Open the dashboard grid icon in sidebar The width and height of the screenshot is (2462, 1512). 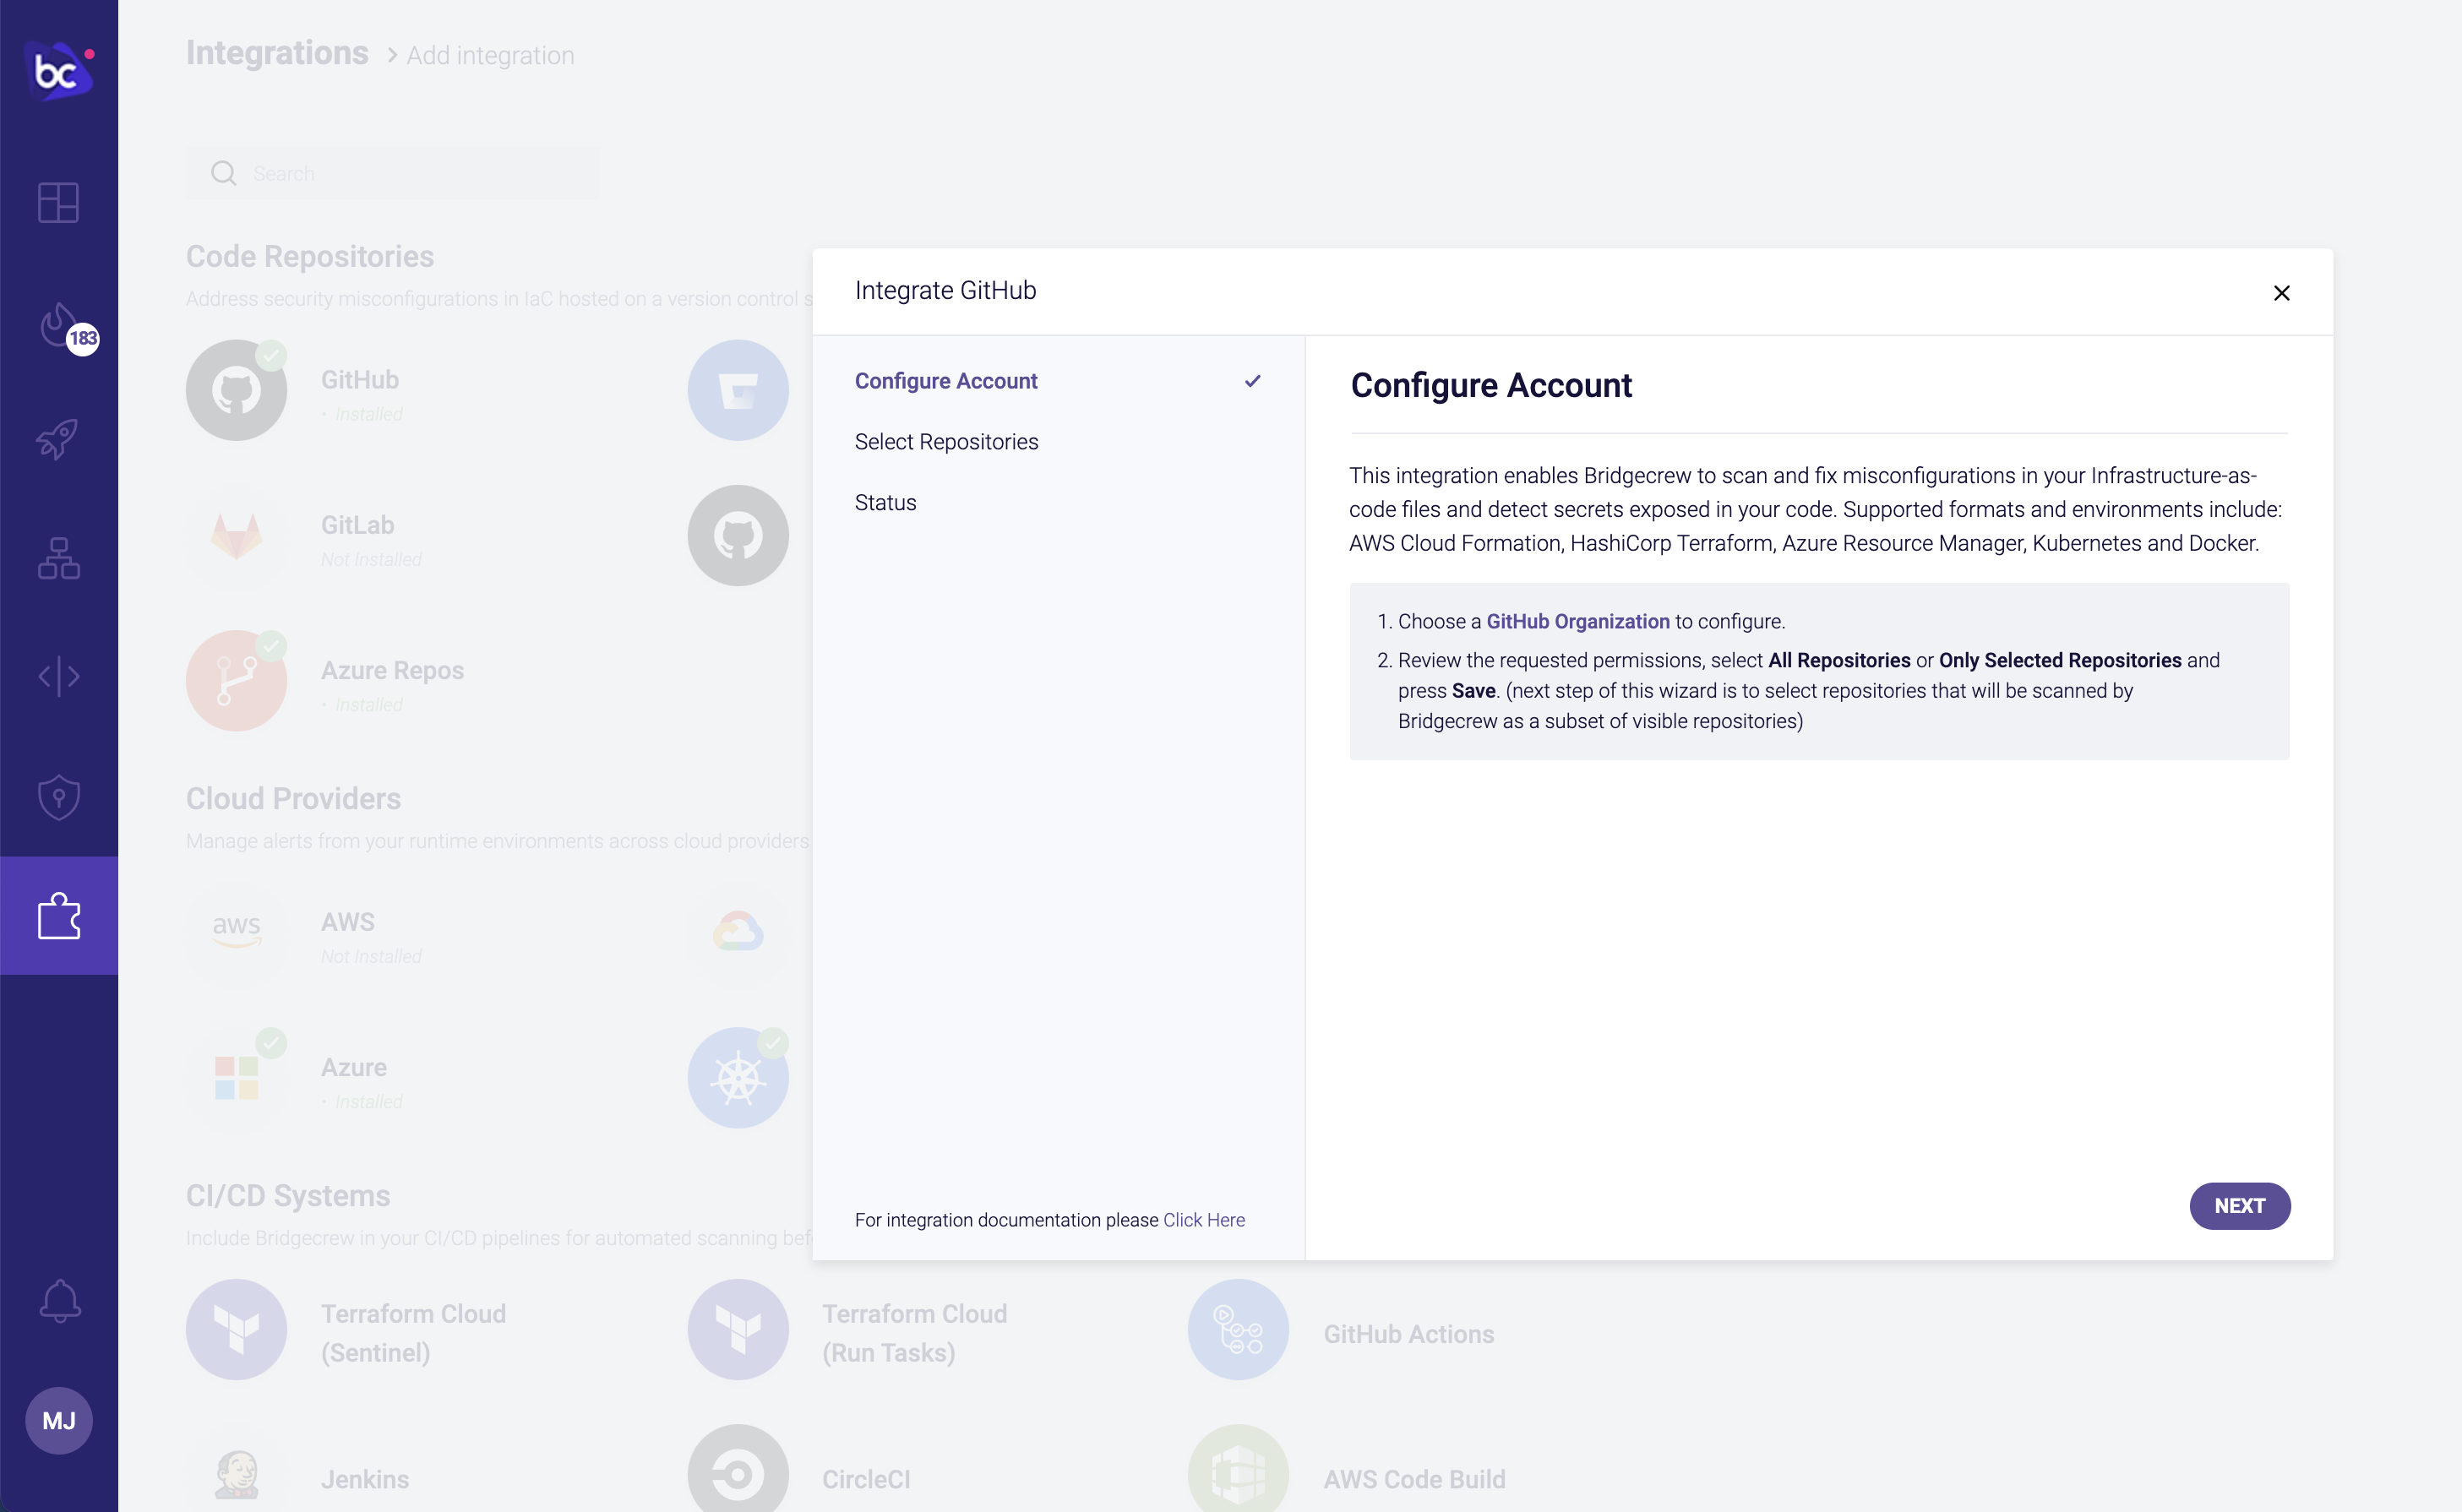pos(59,203)
